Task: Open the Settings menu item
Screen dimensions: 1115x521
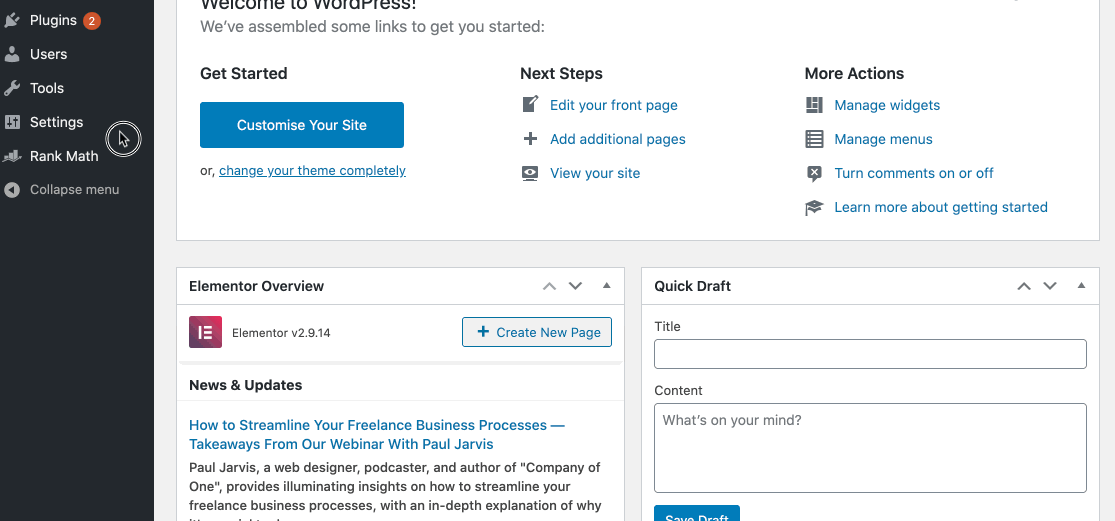Action: (x=57, y=122)
